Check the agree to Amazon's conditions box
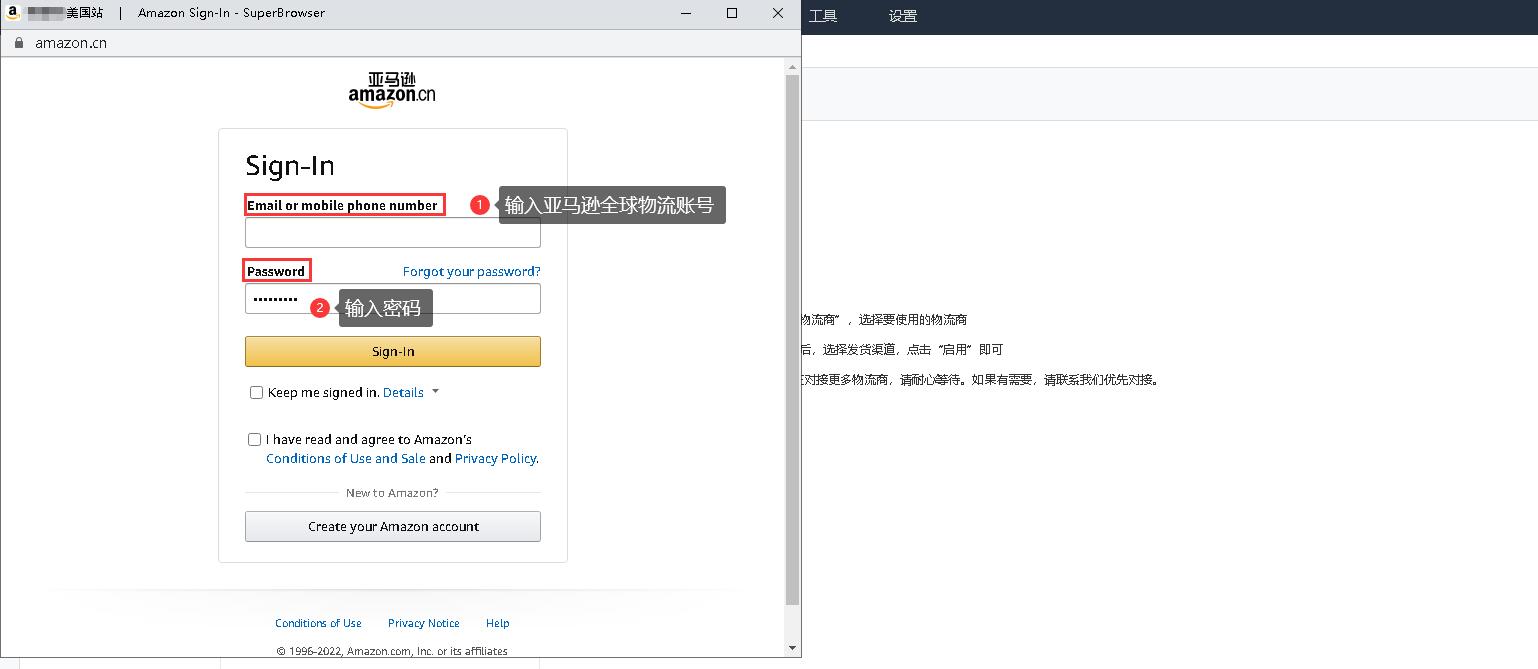 (254, 439)
